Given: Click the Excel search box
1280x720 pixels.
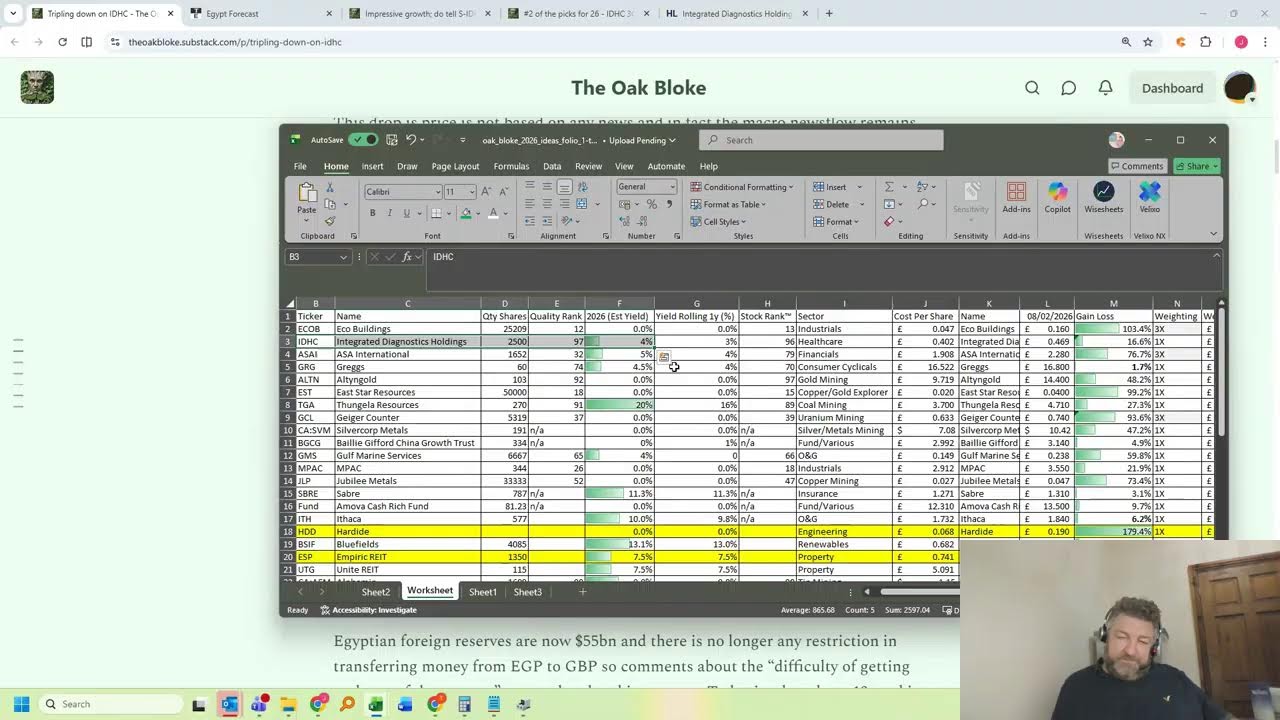Looking at the screenshot, I should click(x=821, y=140).
